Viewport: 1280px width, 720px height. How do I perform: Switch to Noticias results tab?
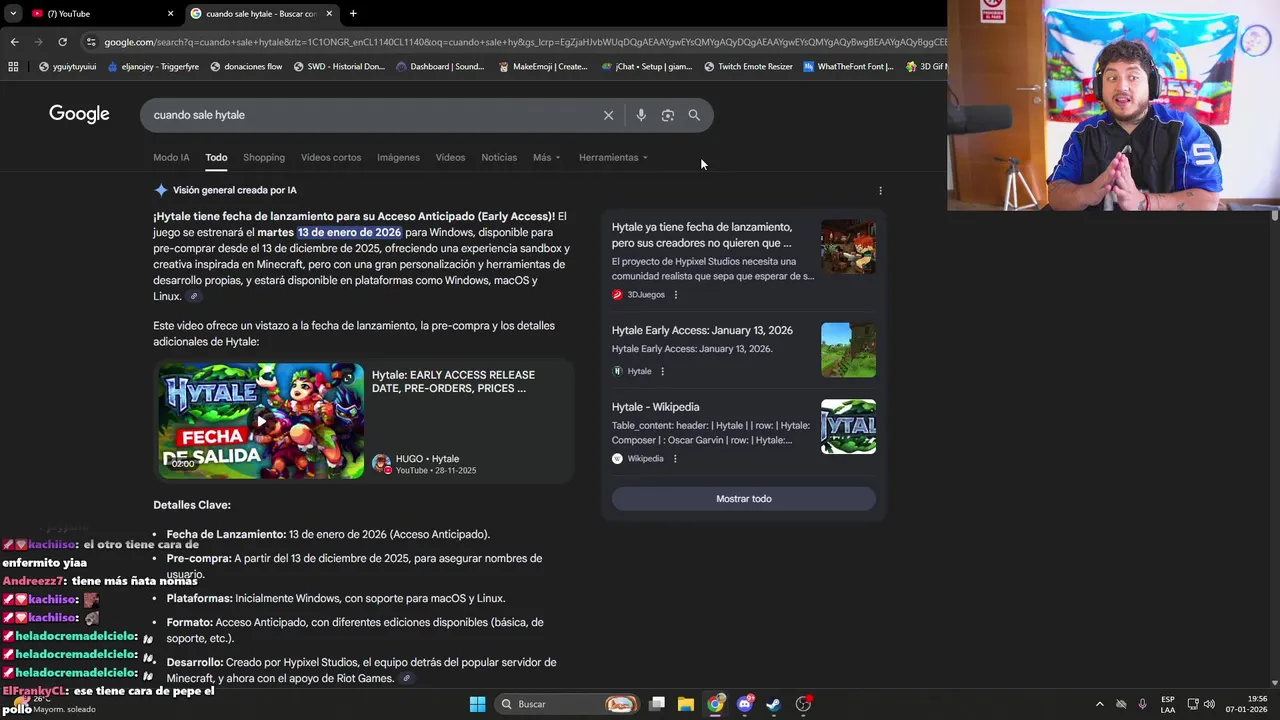[499, 157]
